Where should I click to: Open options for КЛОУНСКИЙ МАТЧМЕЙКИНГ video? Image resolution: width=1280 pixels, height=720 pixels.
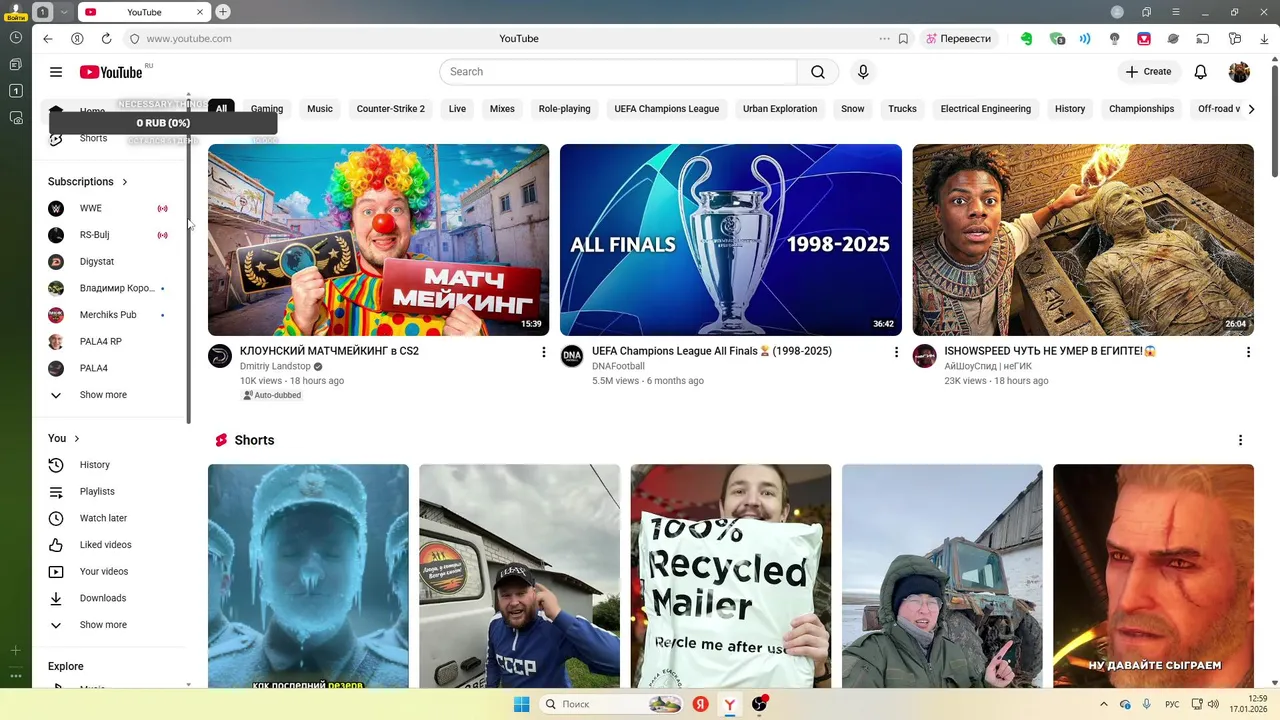click(x=544, y=352)
